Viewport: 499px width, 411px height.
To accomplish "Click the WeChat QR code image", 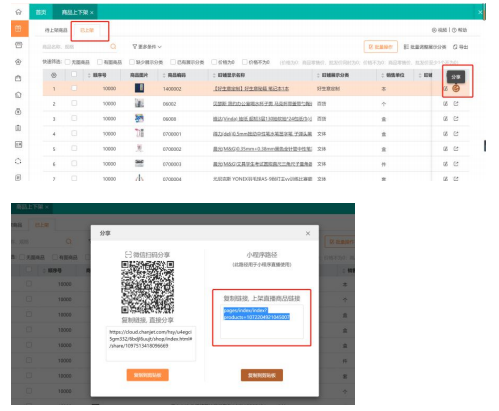I will click(x=148, y=287).
